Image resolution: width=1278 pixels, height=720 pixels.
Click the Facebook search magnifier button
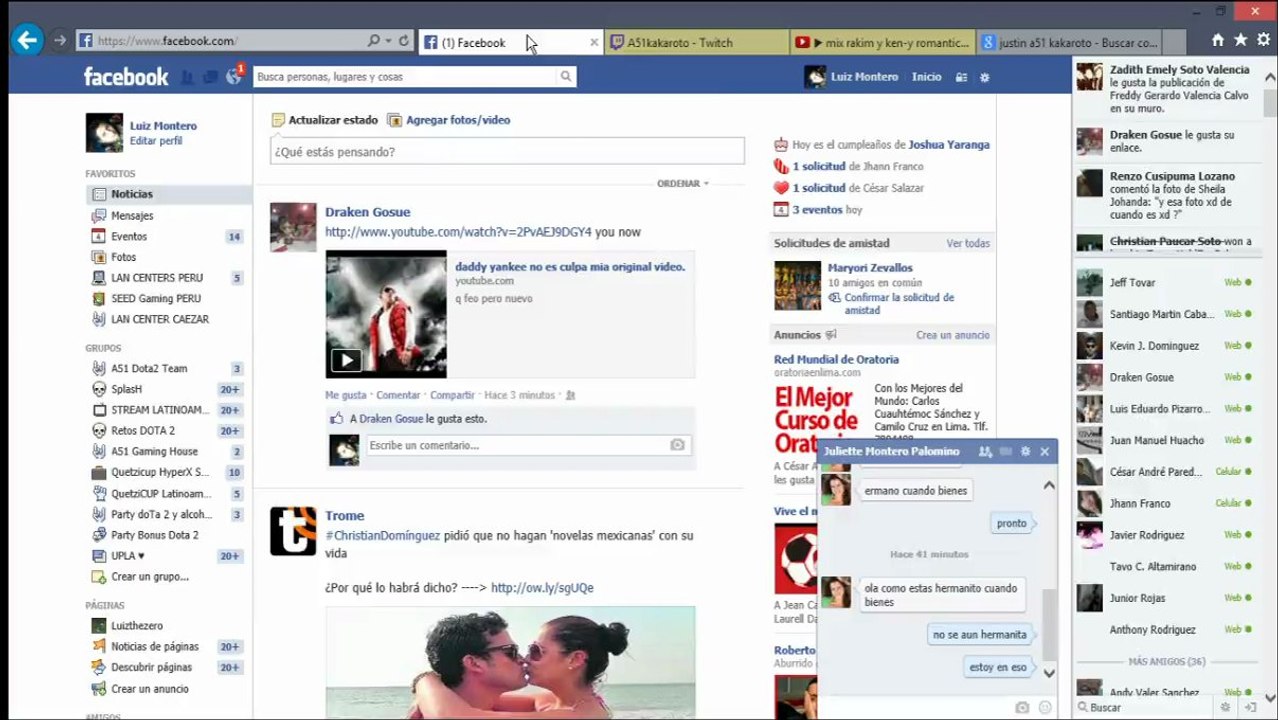[x=566, y=76]
